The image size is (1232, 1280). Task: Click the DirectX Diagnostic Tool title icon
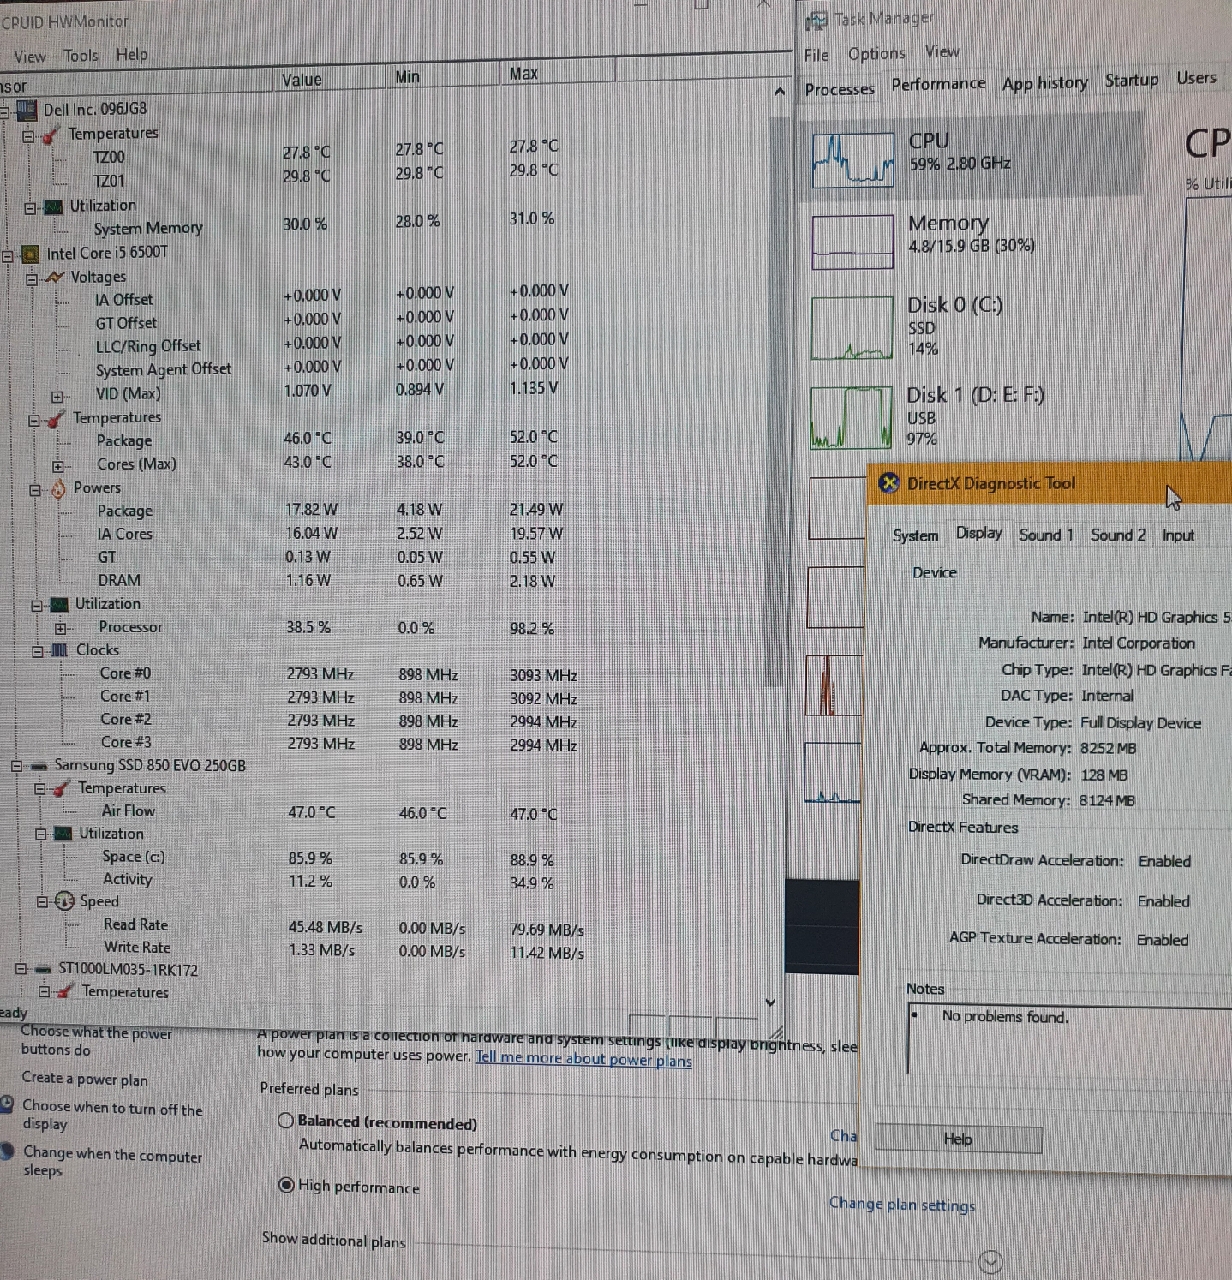coord(888,484)
